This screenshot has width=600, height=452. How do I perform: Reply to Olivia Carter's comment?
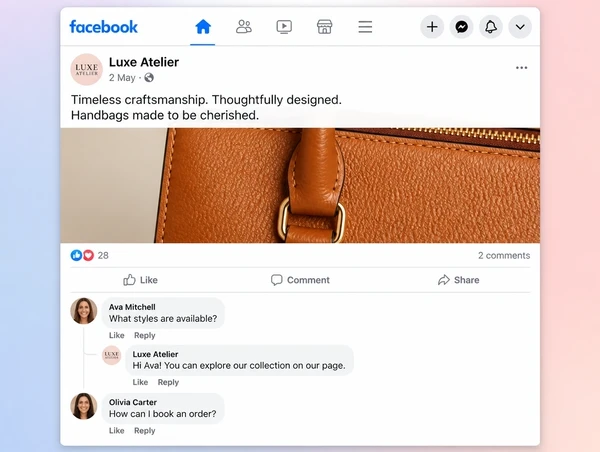[x=145, y=431]
